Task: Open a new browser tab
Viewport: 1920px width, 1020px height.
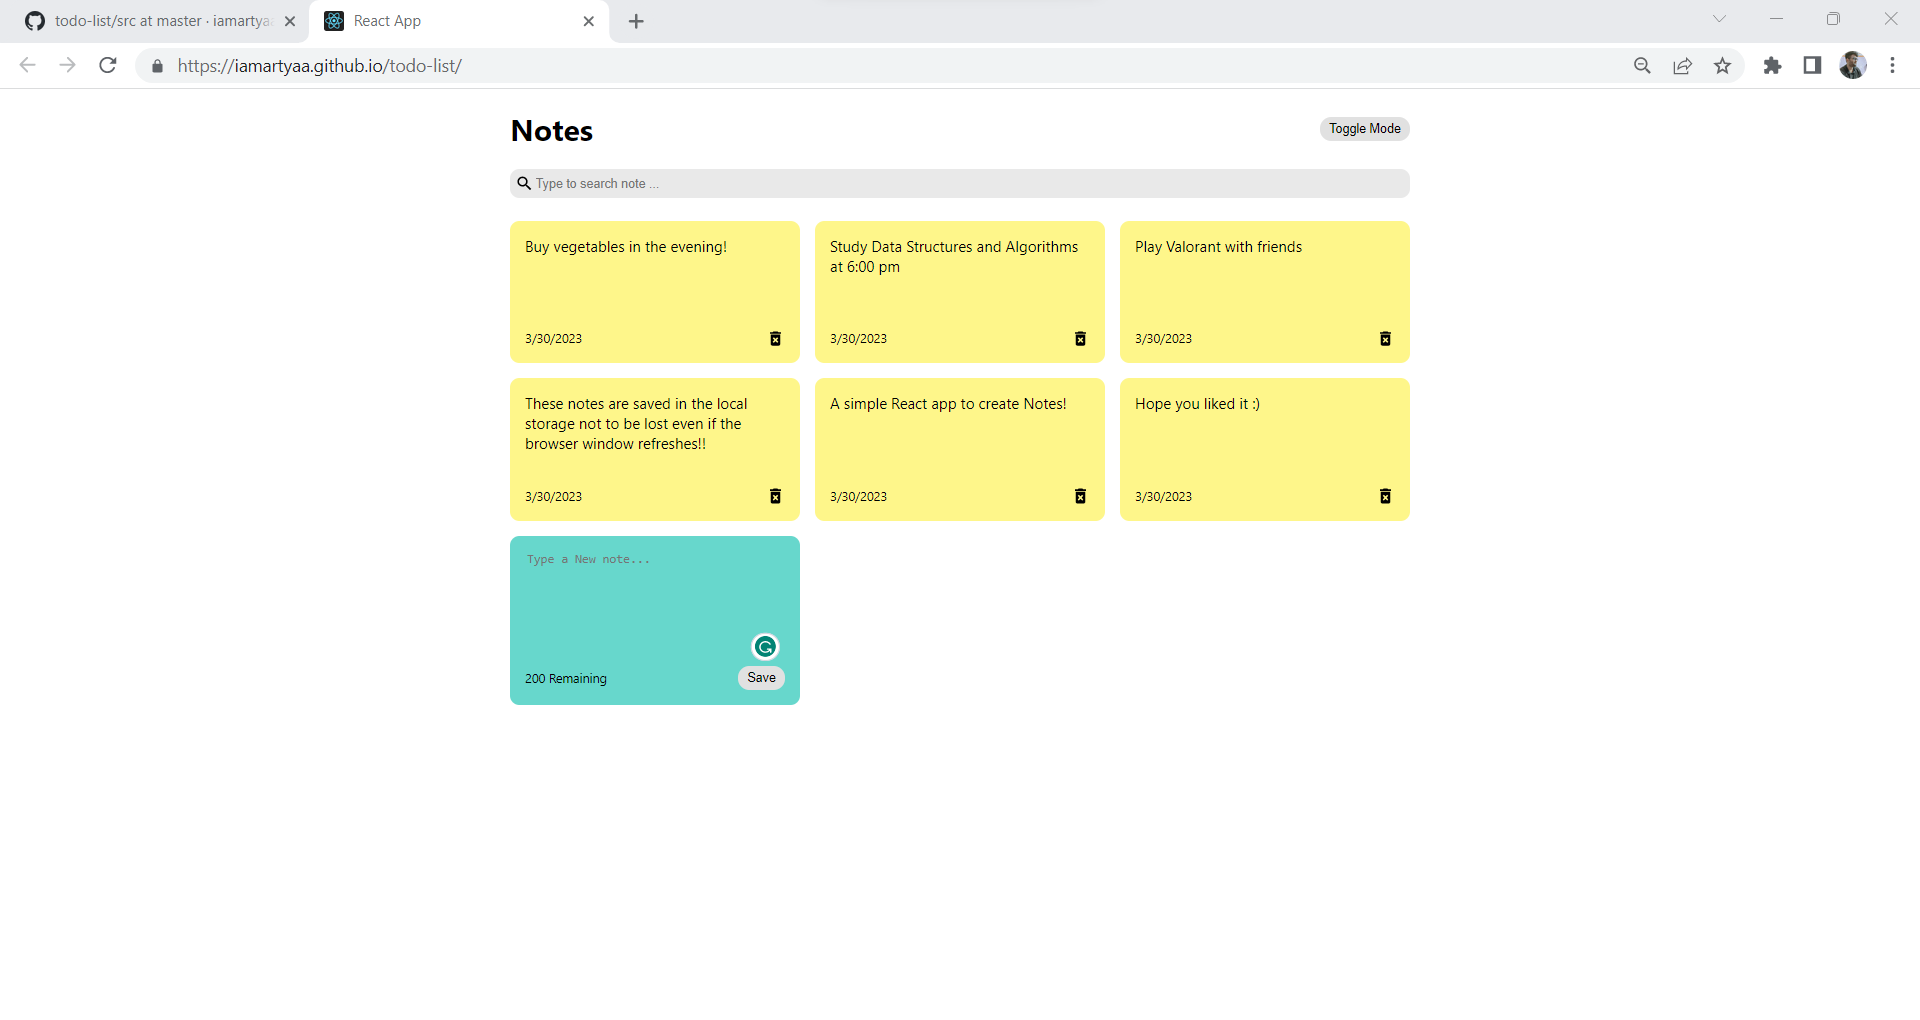Action: pyautogui.click(x=636, y=21)
